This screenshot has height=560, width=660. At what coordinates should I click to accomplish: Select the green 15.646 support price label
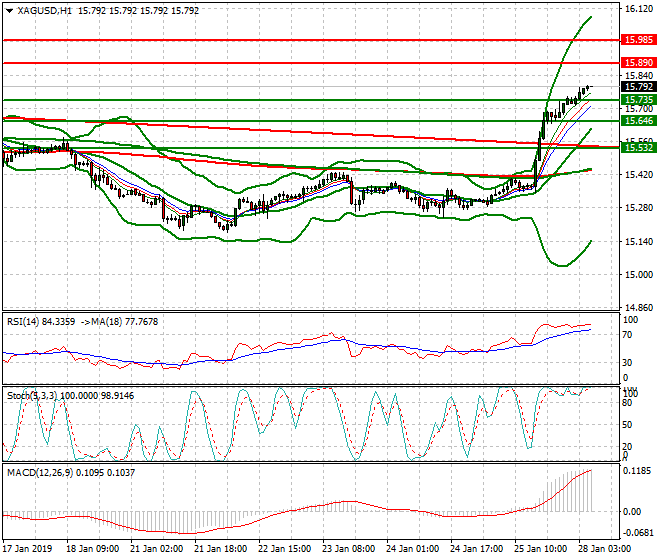coord(638,121)
